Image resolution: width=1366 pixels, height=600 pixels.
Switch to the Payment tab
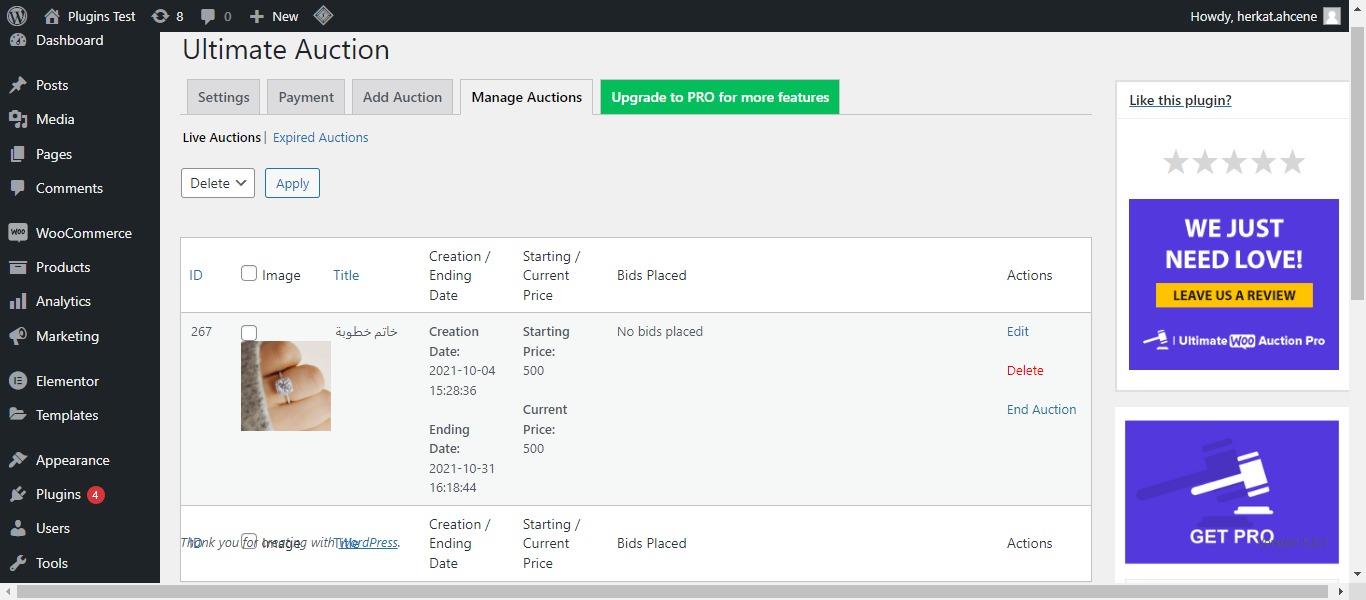pyautogui.click(x=306, y=97)
